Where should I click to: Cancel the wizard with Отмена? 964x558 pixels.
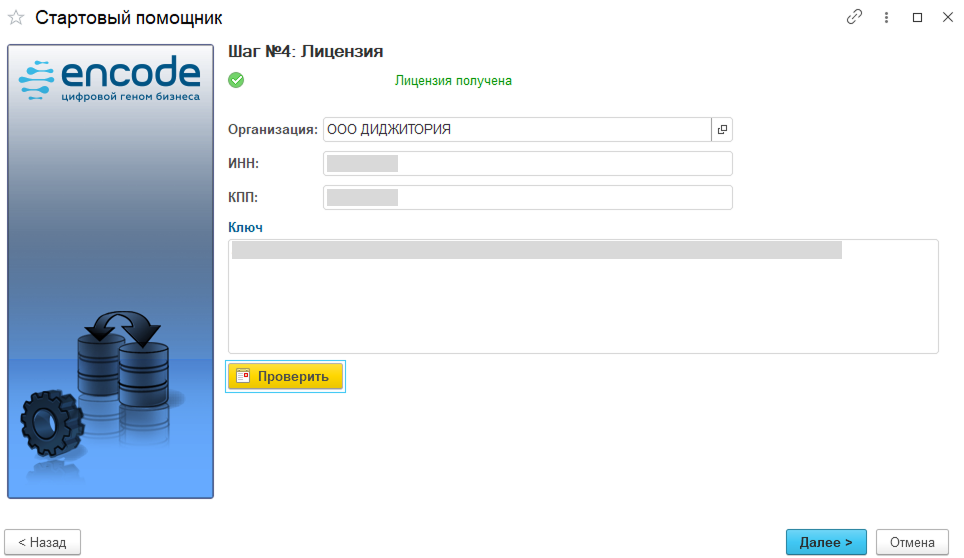[x=912, y=542]
